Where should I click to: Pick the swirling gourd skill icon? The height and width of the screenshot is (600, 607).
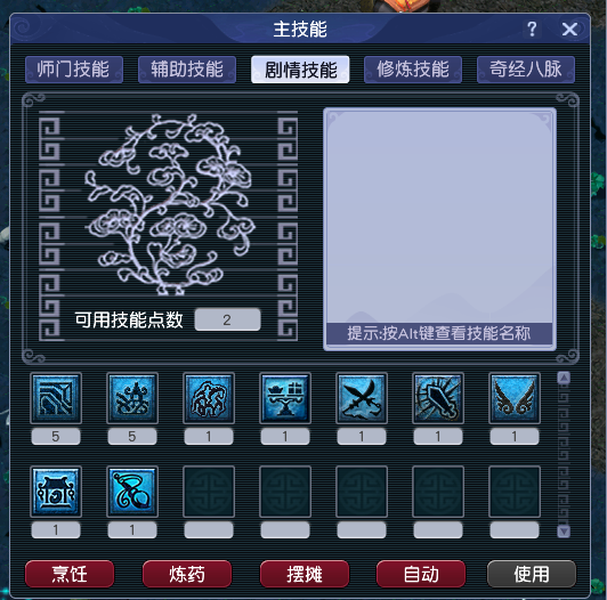[x=132, y=492]
